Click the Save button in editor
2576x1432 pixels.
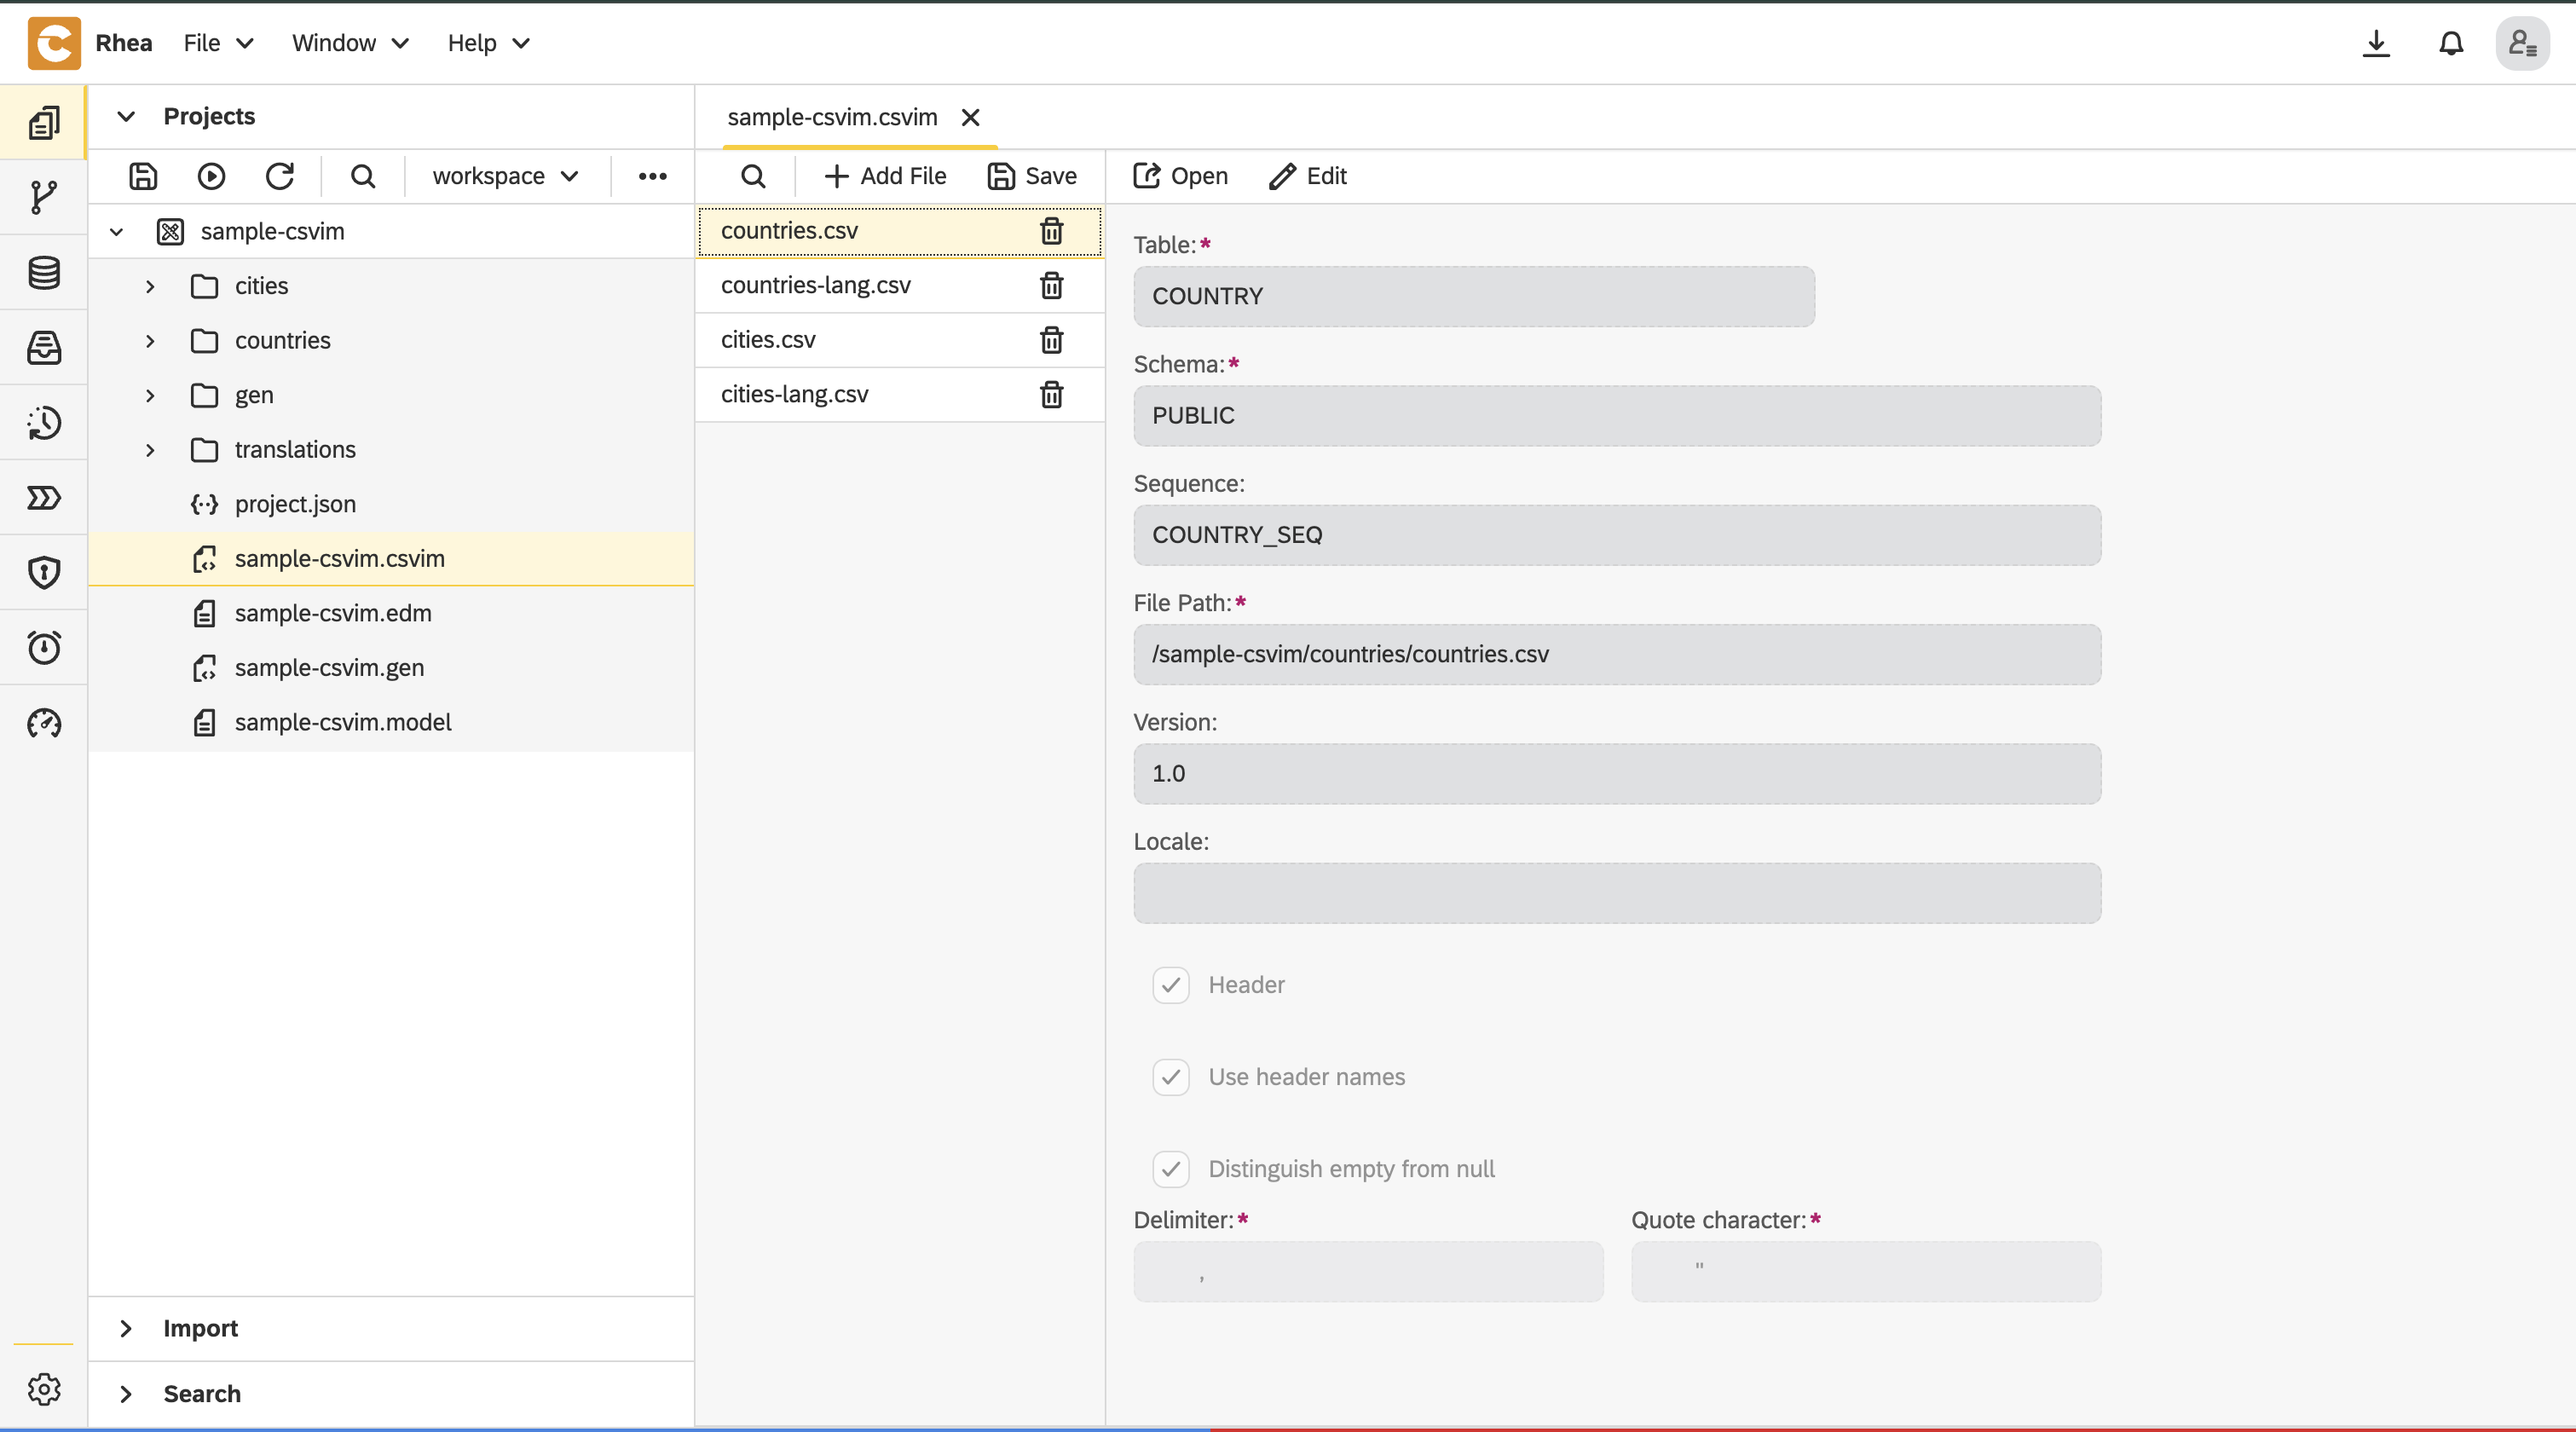(x=1032, y=176)
